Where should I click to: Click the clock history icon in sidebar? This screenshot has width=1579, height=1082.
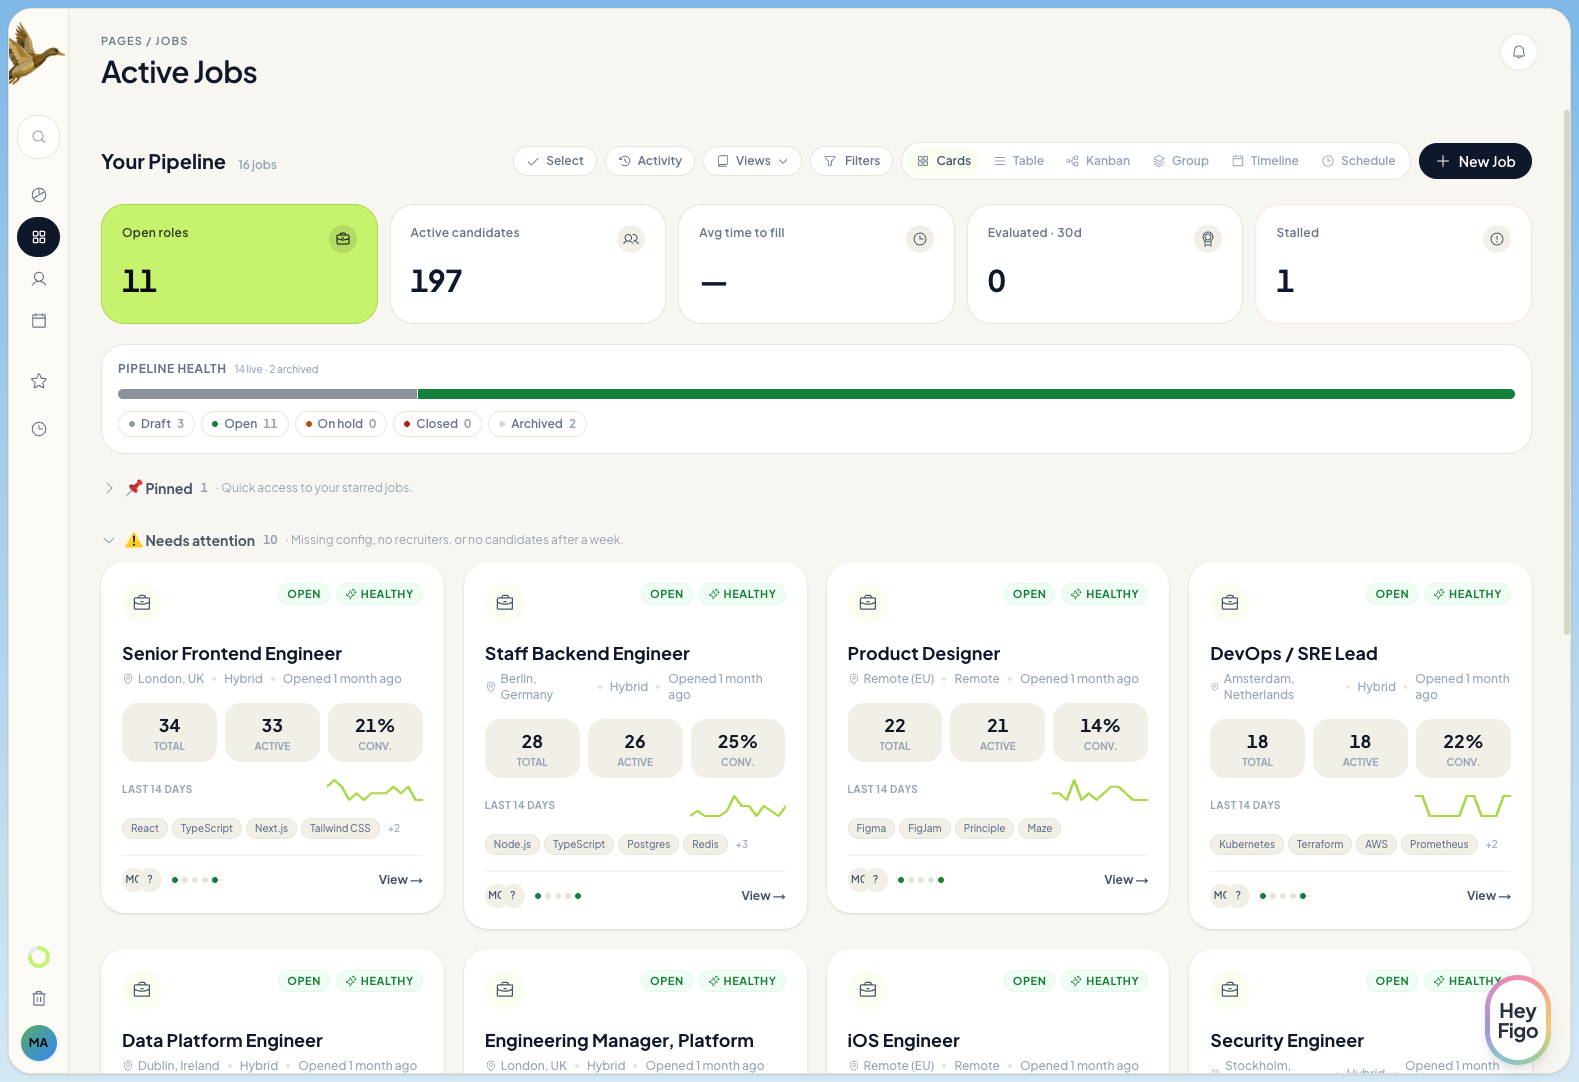point(39,429)
